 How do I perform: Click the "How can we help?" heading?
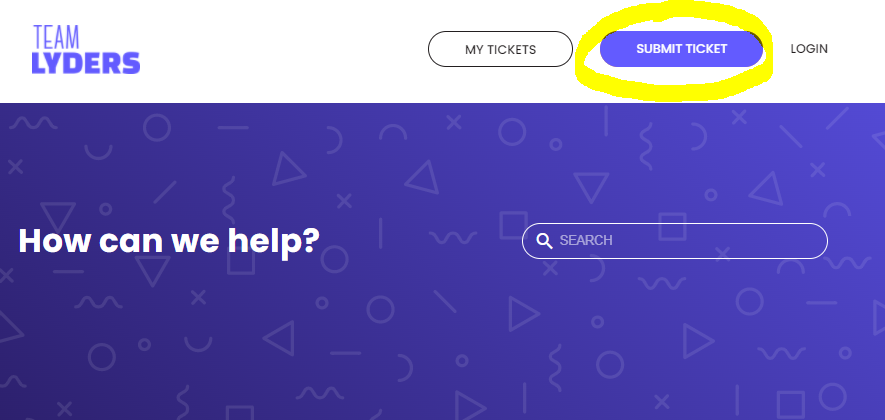coord(169,240)
